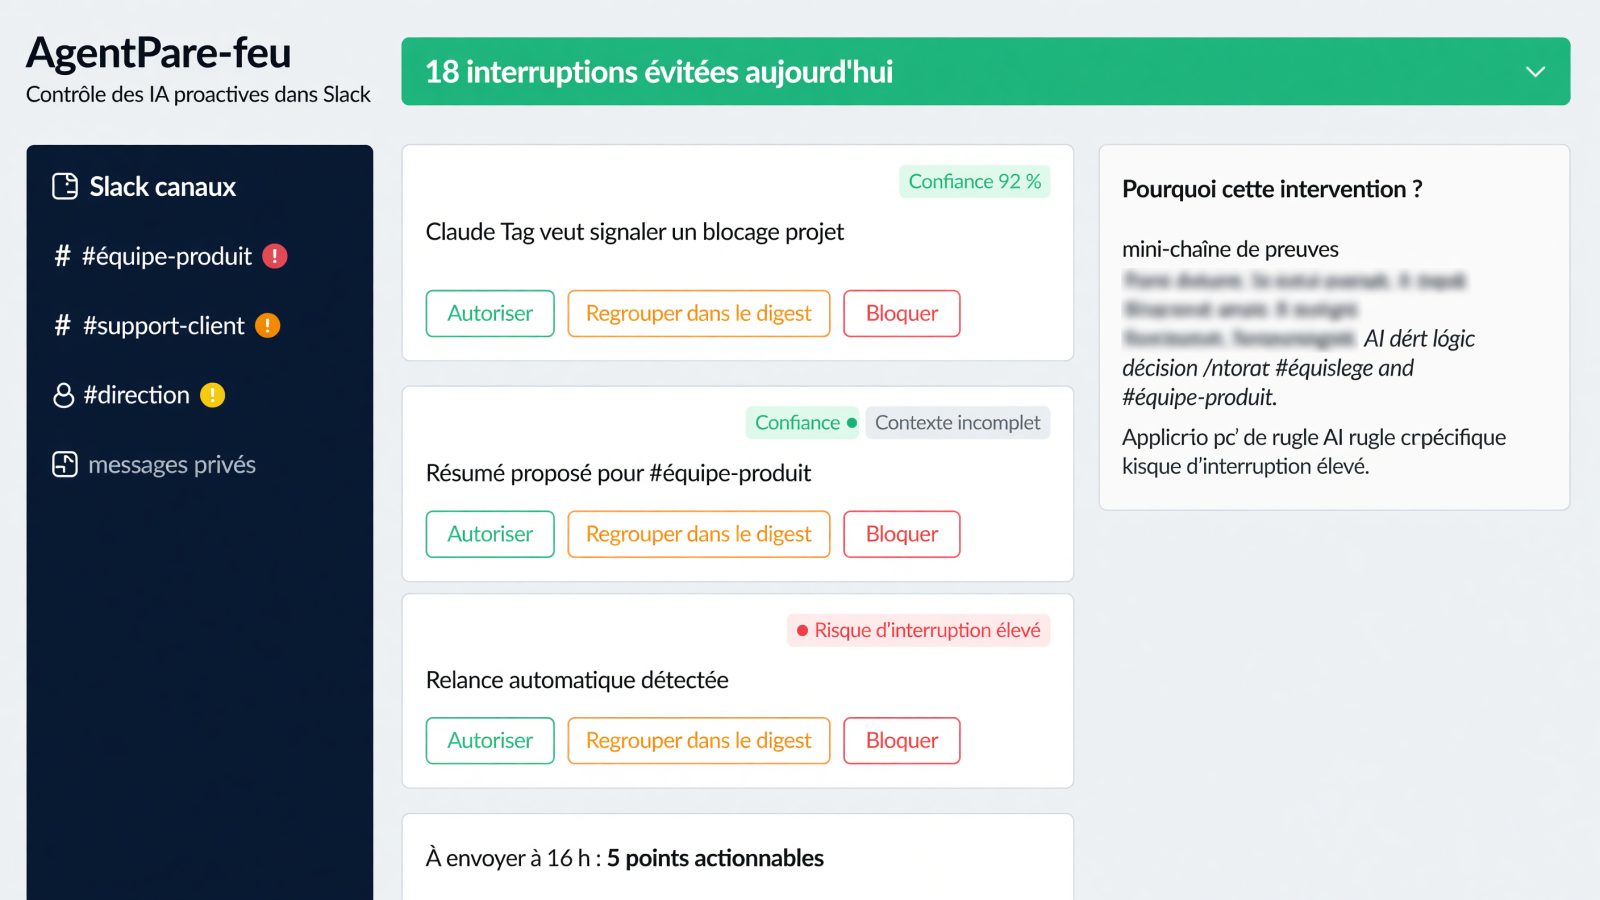Click the red alert badge on #équipe-produit
Screen dimensions: 1600x900
(275, 256)
